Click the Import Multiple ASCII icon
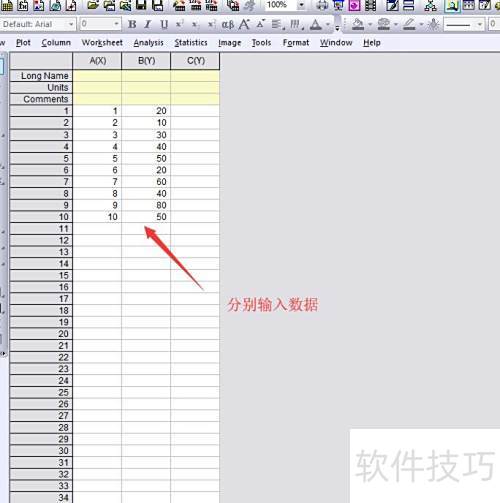 pos(211,5)
